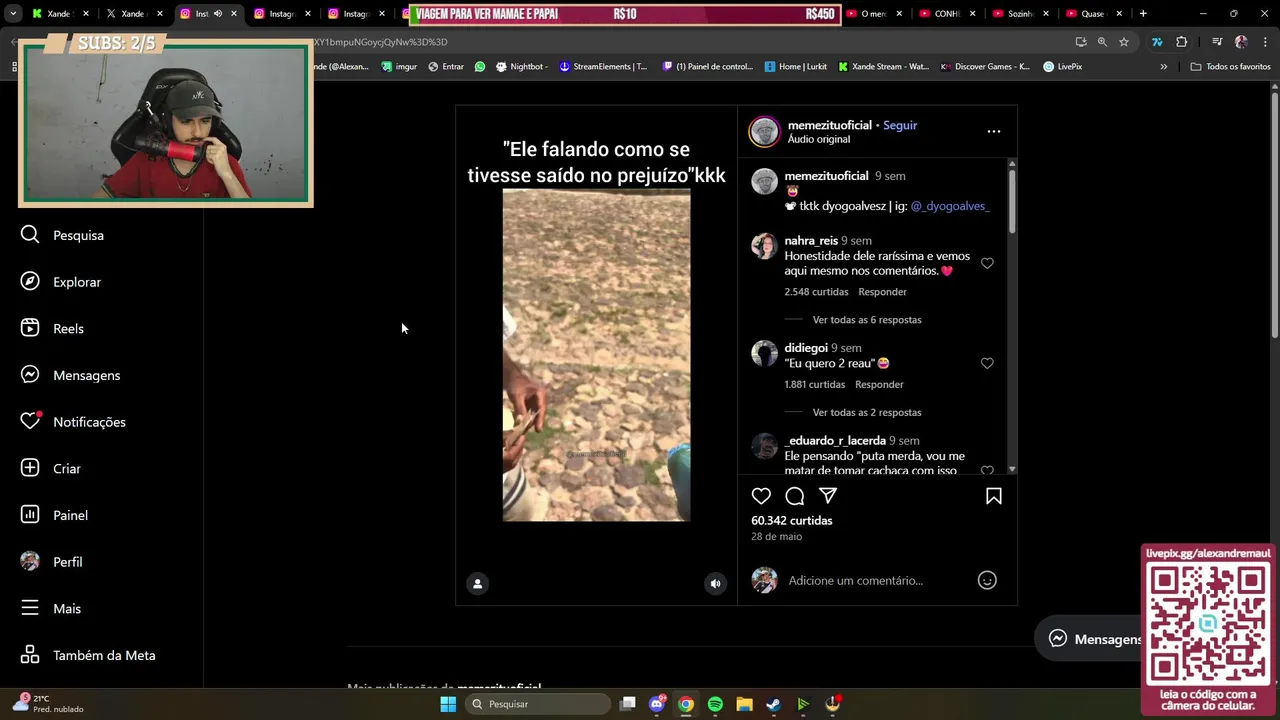The image size is (1280, 720).
Task: Open Discord from taskbar
Action: point(657,704)
